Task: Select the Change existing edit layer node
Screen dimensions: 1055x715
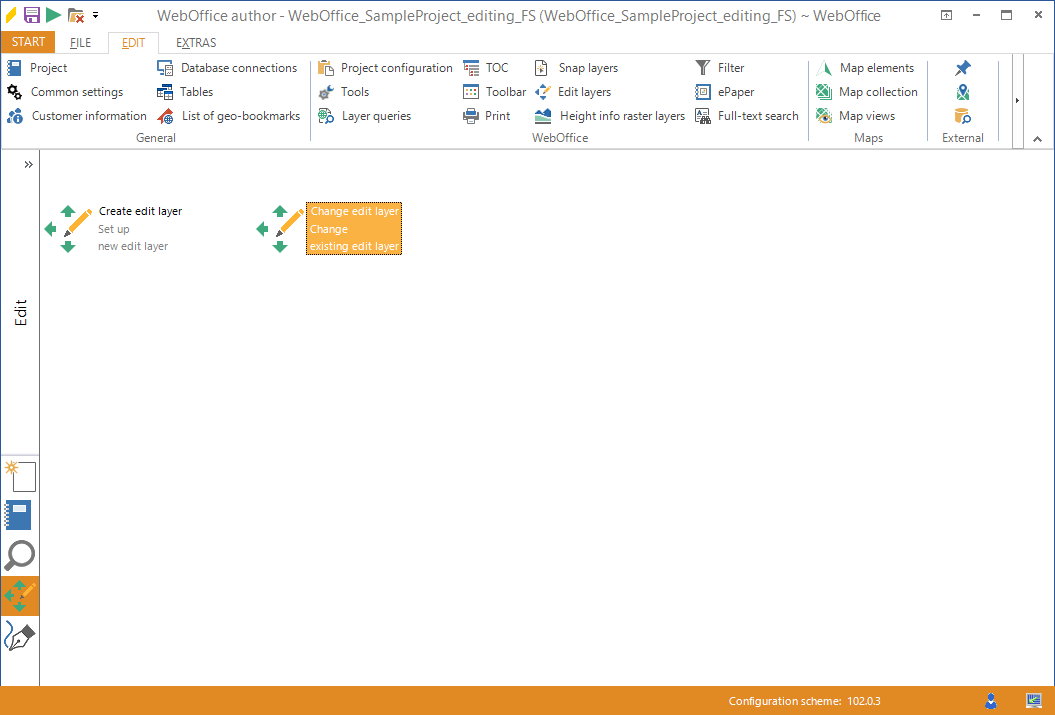Action: 353,228
